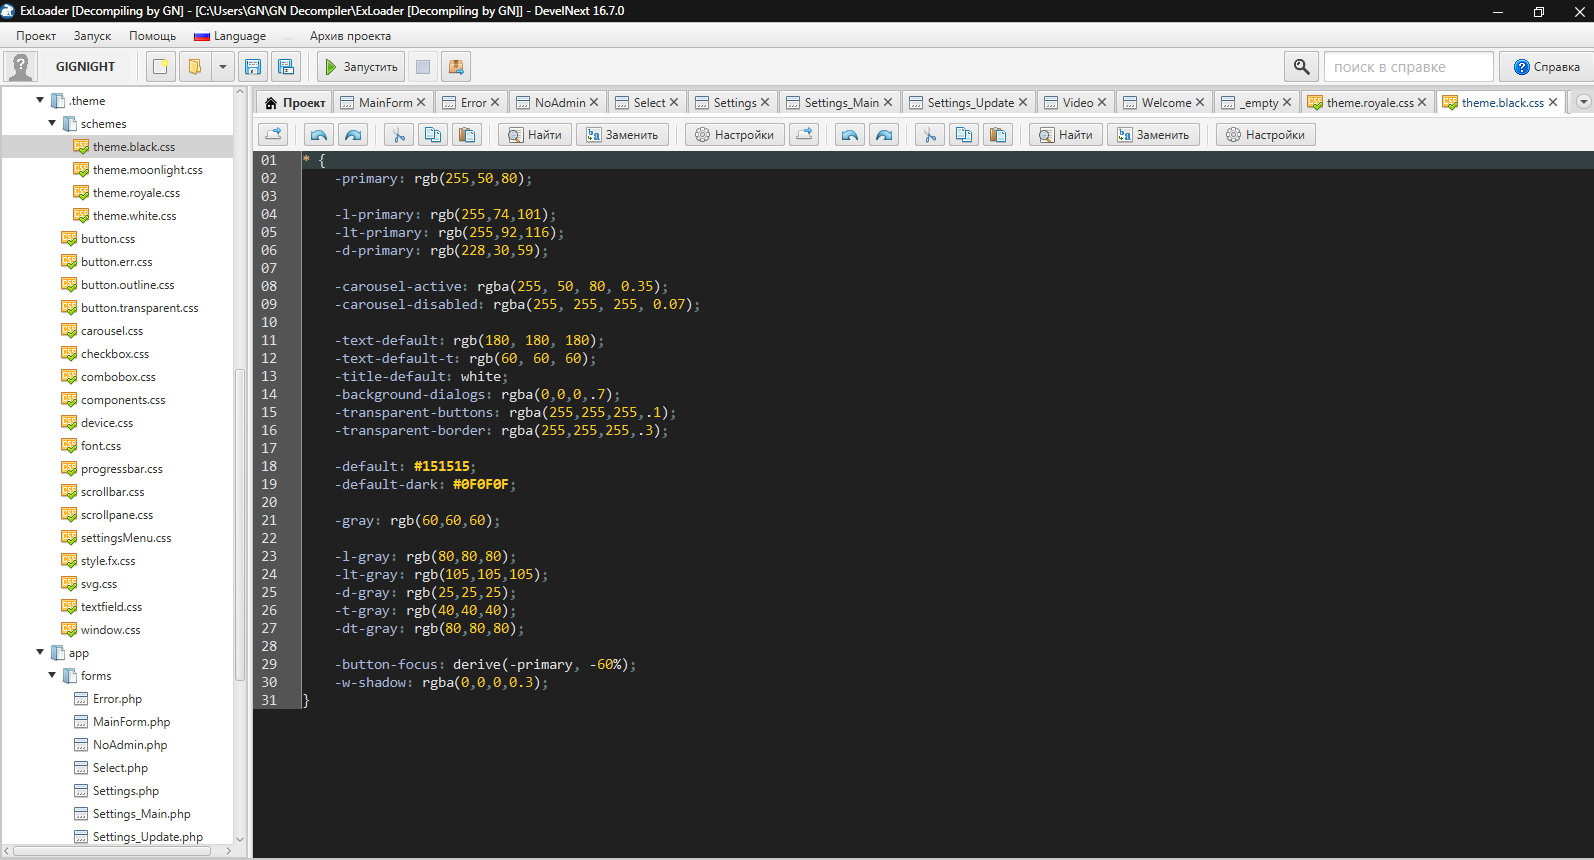Click the build project package icon

pyautogui.click(x=456, y=67)
